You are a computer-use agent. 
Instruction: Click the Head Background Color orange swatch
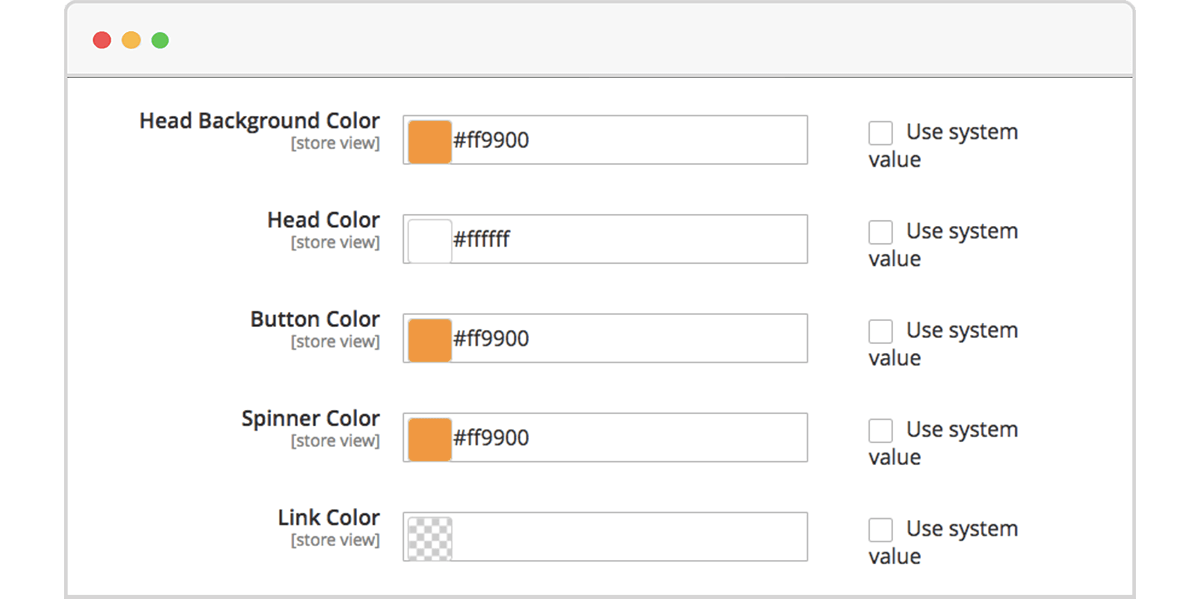point(430,141)
